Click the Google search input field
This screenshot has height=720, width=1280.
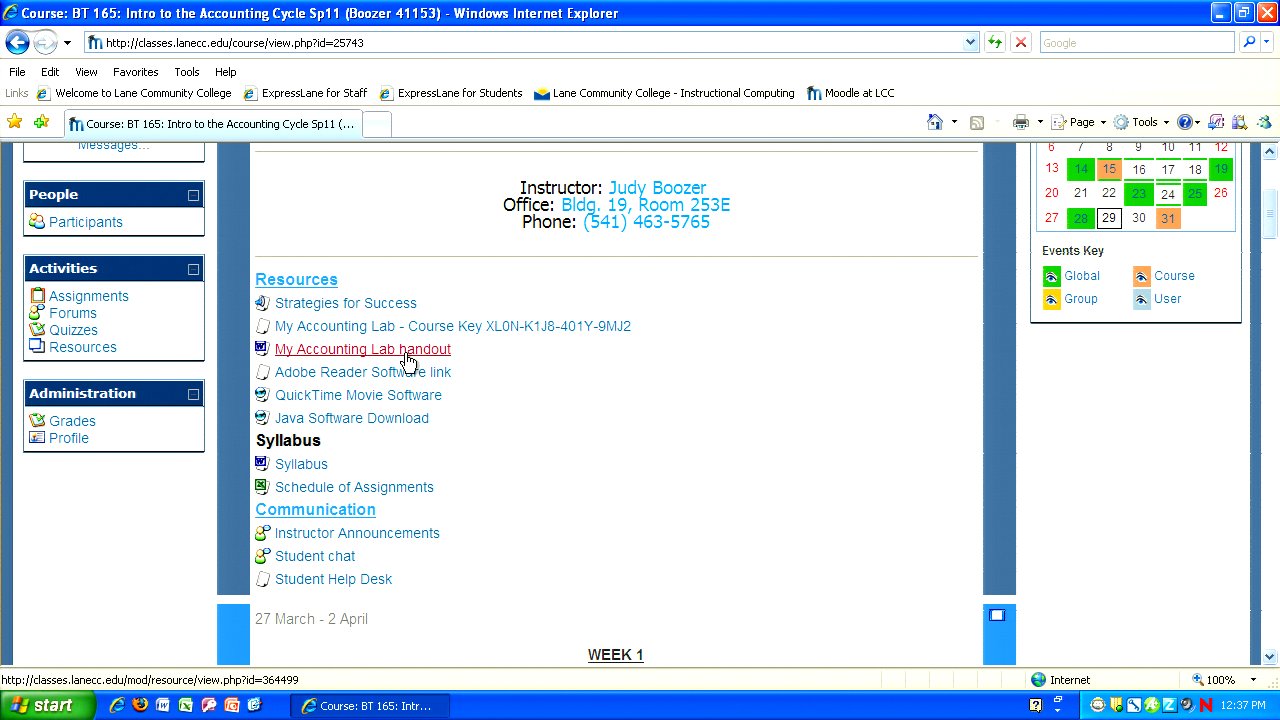coord(1136,42)
